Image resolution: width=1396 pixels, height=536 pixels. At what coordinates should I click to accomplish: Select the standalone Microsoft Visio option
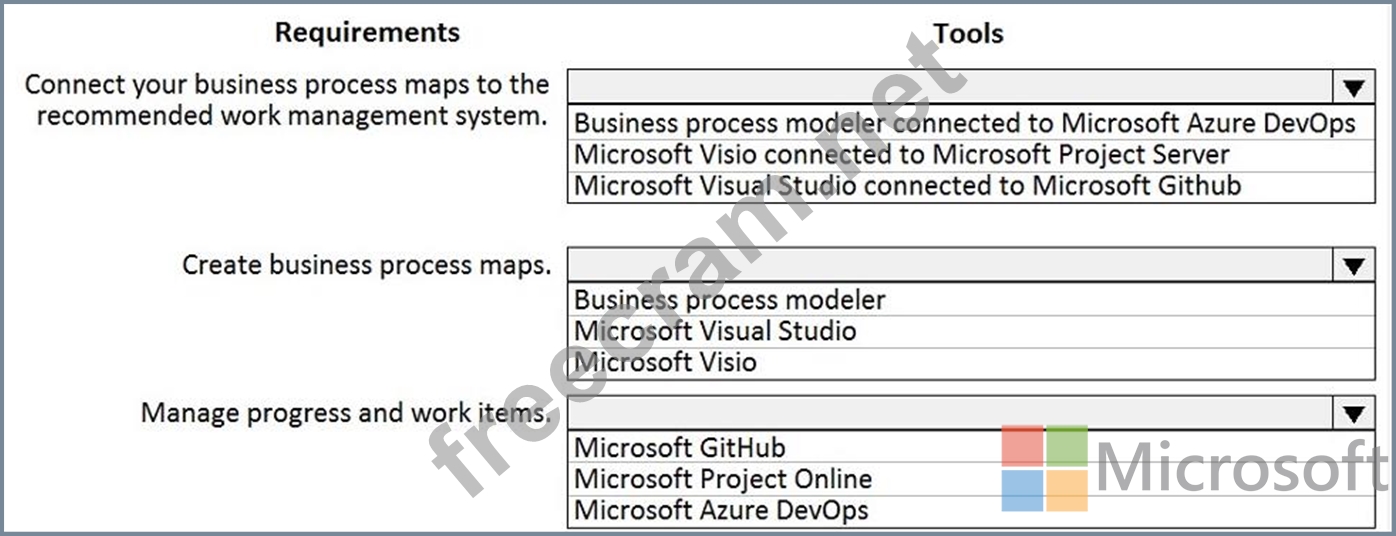click(665, 361)
